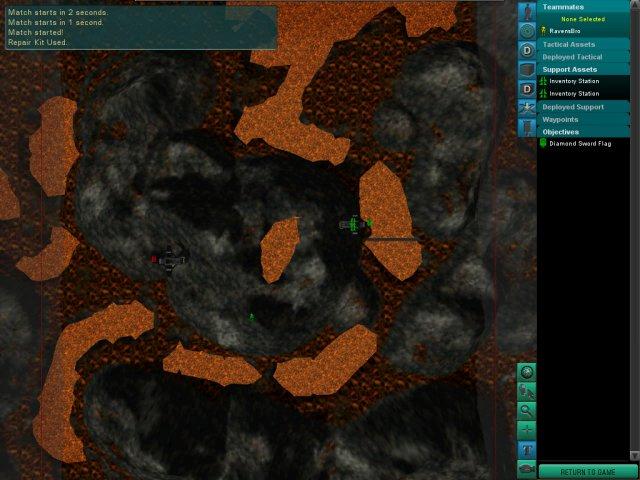Toggle the teammates filter figure icon
640x480 pixels.
point(527,11)
